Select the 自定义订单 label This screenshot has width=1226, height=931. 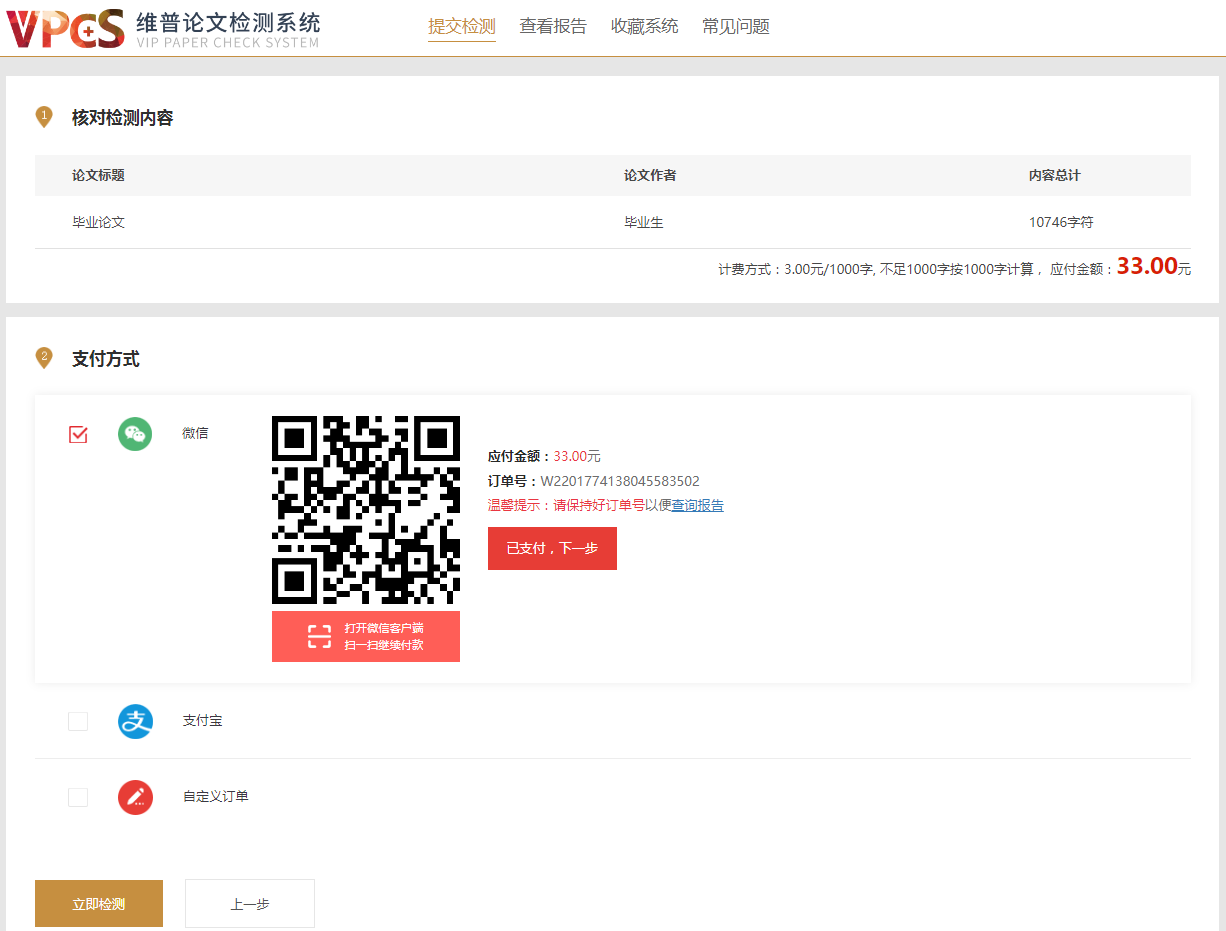[x=216, y=797]
